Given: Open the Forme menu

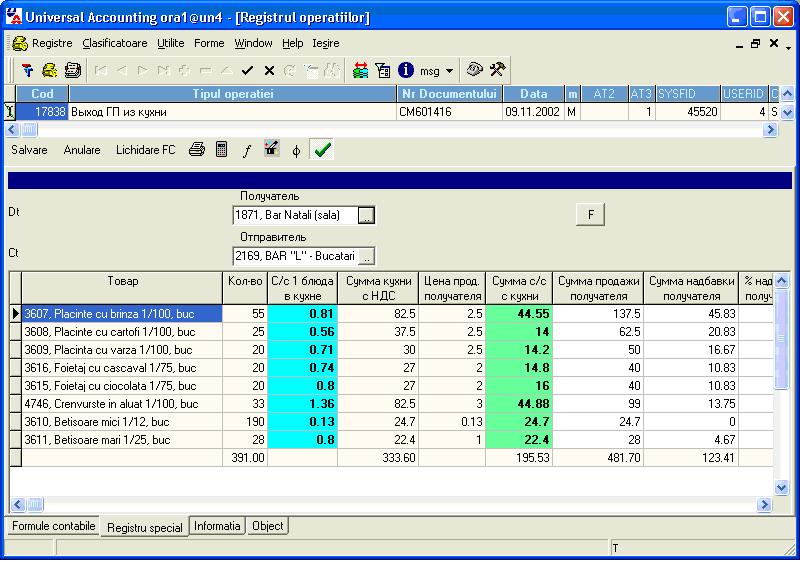Looking at the screenshot, I should (209, 43).
